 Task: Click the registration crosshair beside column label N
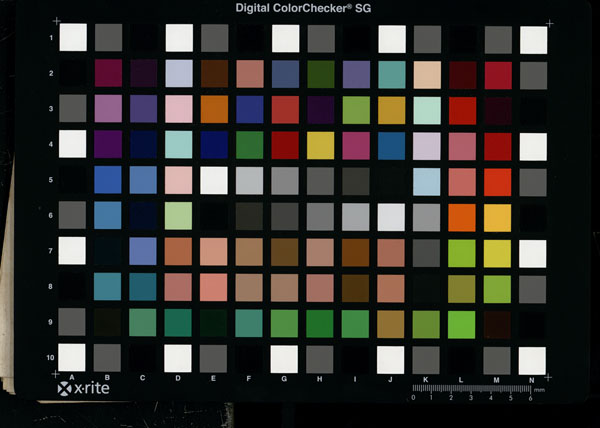(x=548, y=377)
